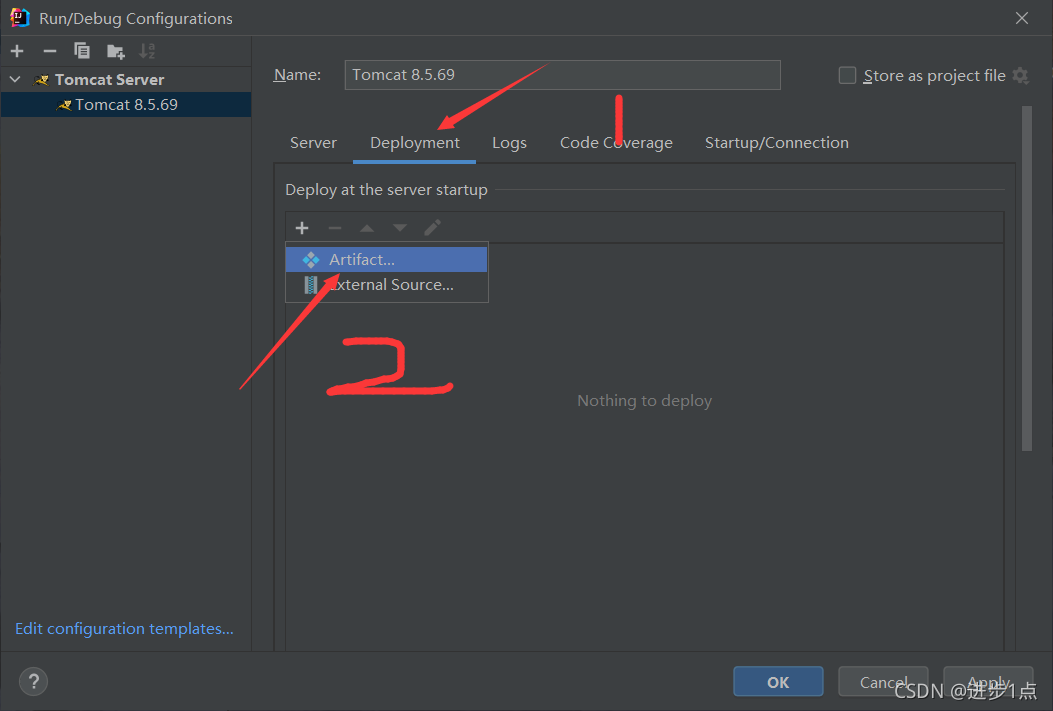1053x711 pixels.
Task: Sort configurations alphabetically
Action: click(x=147, y=51)
